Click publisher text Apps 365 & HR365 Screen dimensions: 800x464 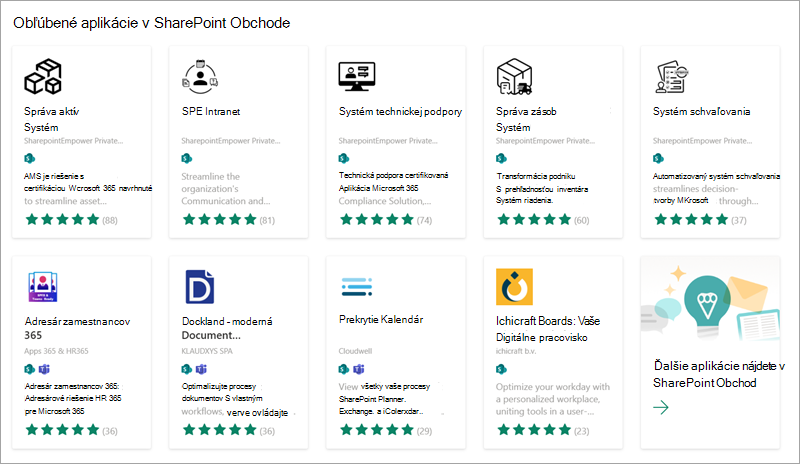coord(56,351)
